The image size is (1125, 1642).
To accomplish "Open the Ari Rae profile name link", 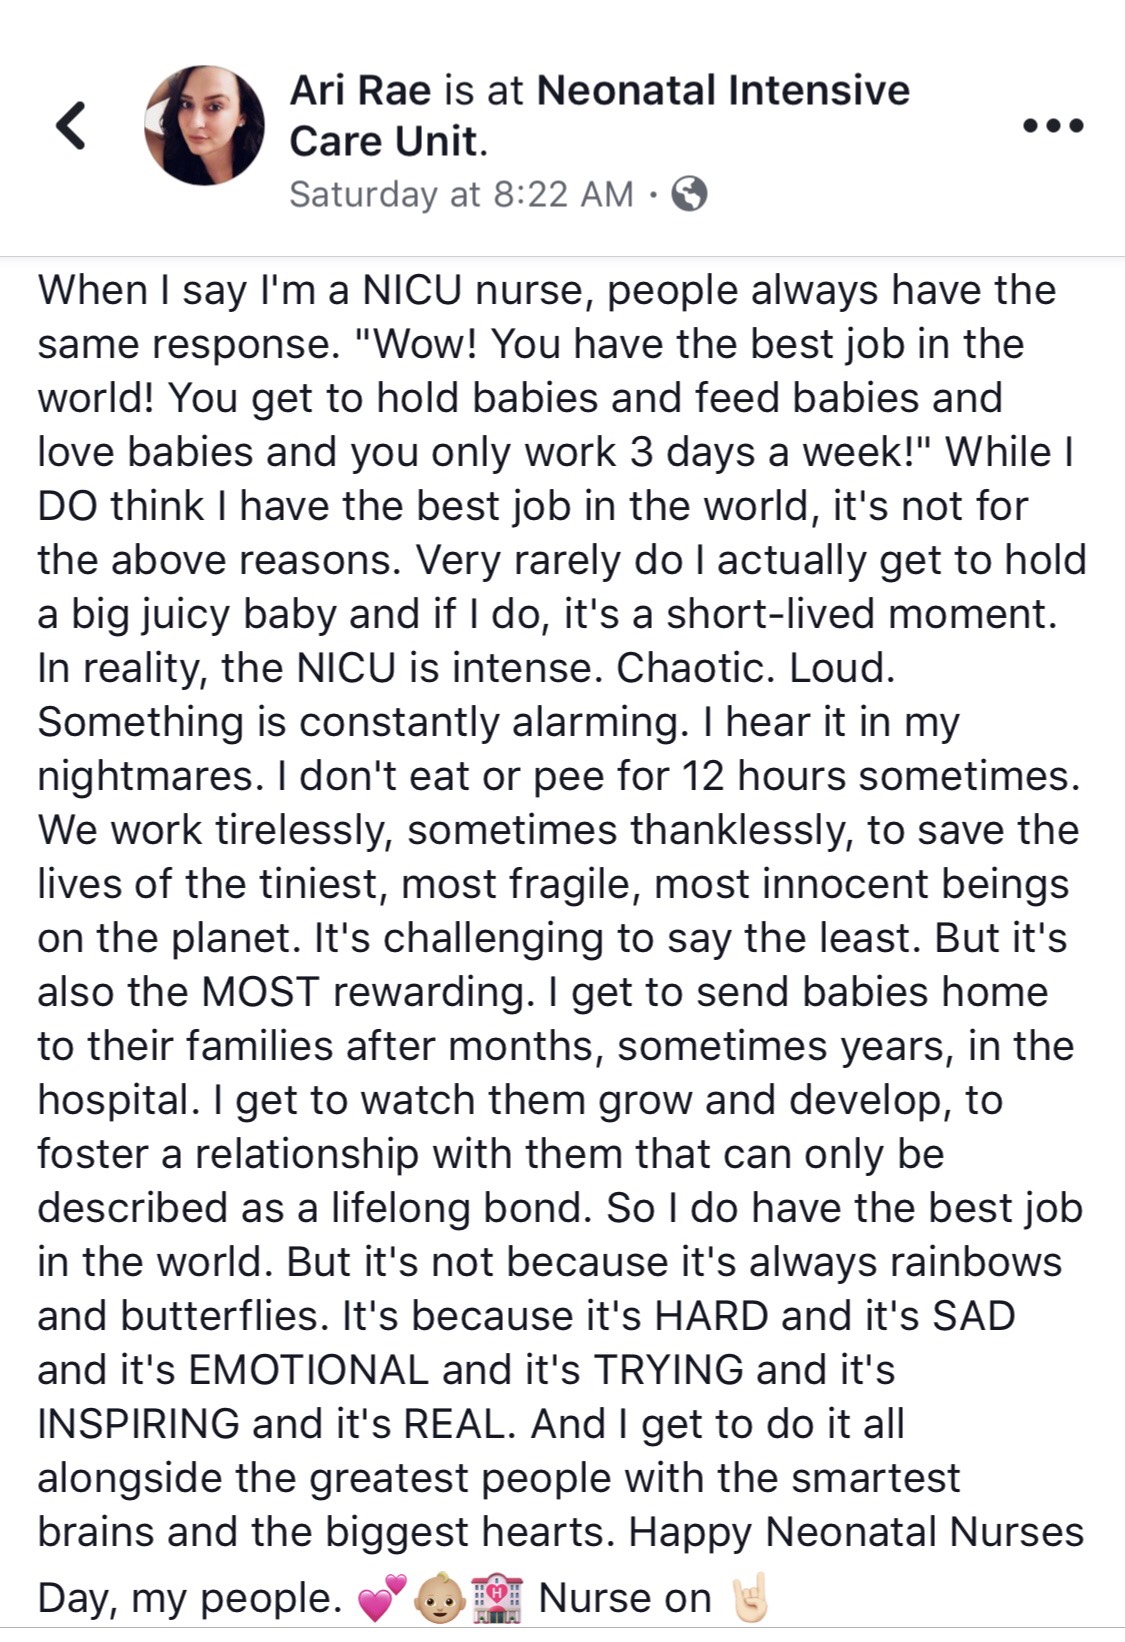I will coord(360,91).
